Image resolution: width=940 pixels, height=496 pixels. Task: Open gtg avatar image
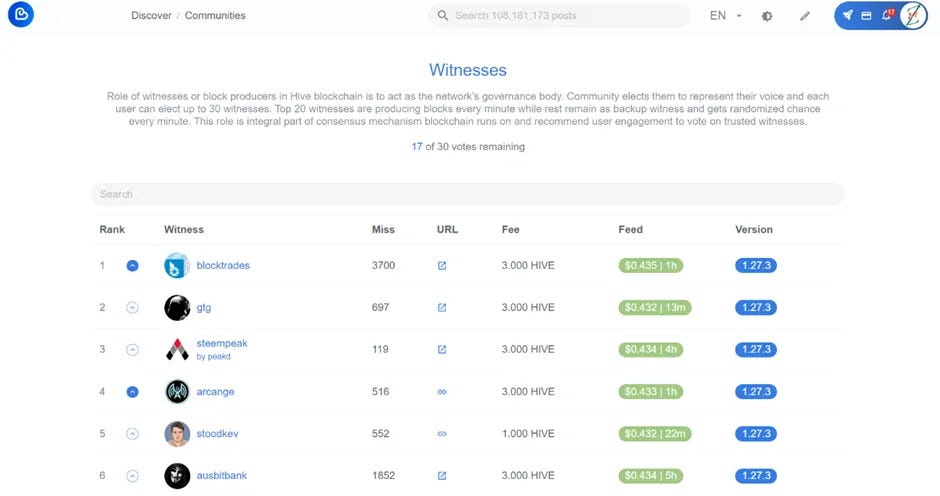pyautogui.click(x=177, y=308)
